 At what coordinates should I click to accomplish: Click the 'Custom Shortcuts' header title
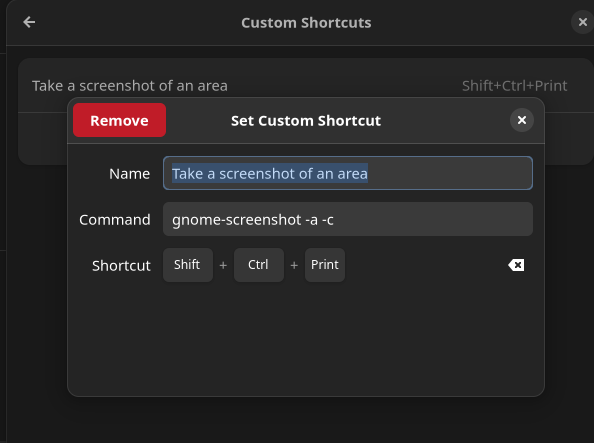click(x=306, y=23)
